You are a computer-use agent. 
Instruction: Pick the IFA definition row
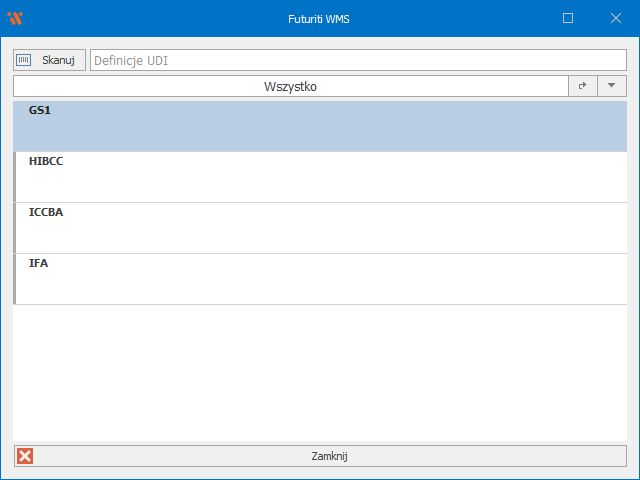320,279
